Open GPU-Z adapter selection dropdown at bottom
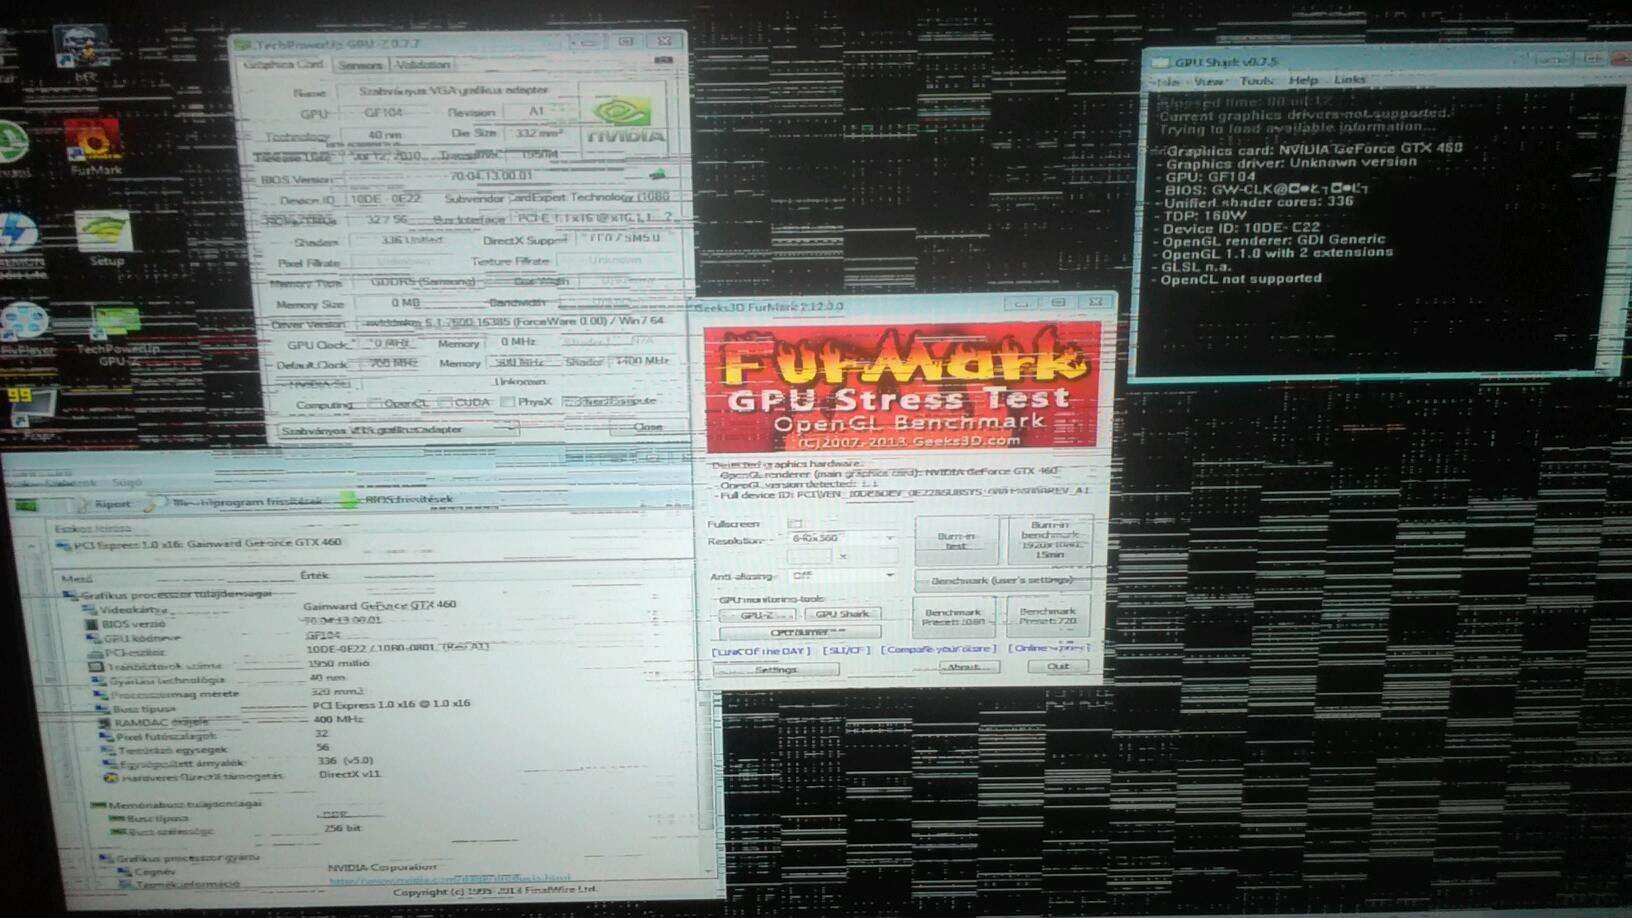 pos(399,430)
